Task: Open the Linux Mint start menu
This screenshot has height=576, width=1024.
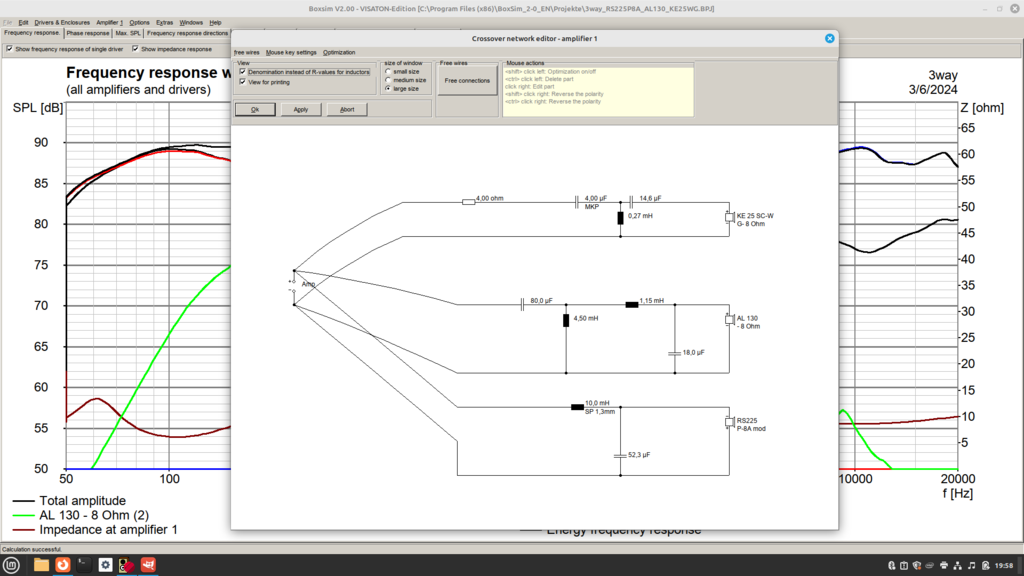Action: tap(11, 565)
